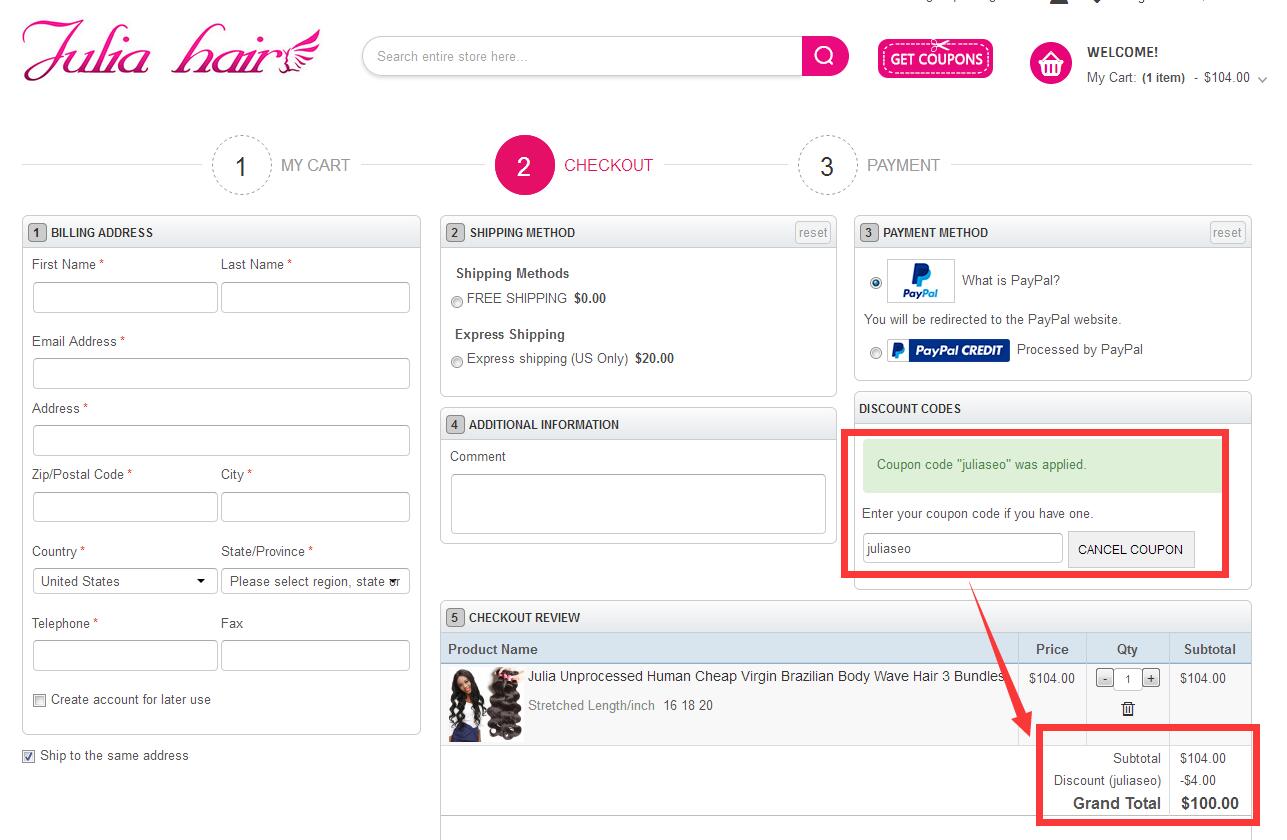This screenshot has height=840, width=1287.
Task: Focus the store search field
Action: click(x=582, y=56)
